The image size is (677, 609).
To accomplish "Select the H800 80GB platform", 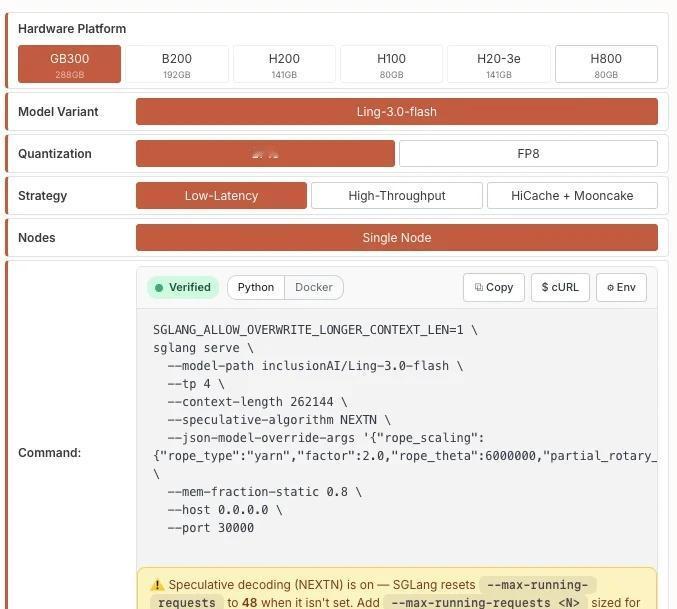I will point(606,64).
